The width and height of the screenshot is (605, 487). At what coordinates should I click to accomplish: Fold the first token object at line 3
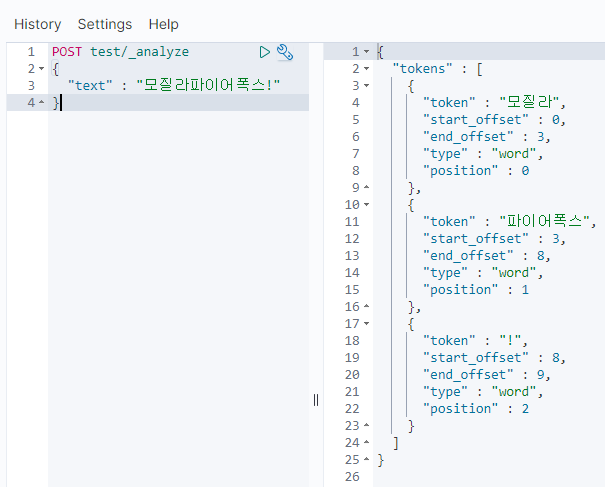tap(366, 86)
